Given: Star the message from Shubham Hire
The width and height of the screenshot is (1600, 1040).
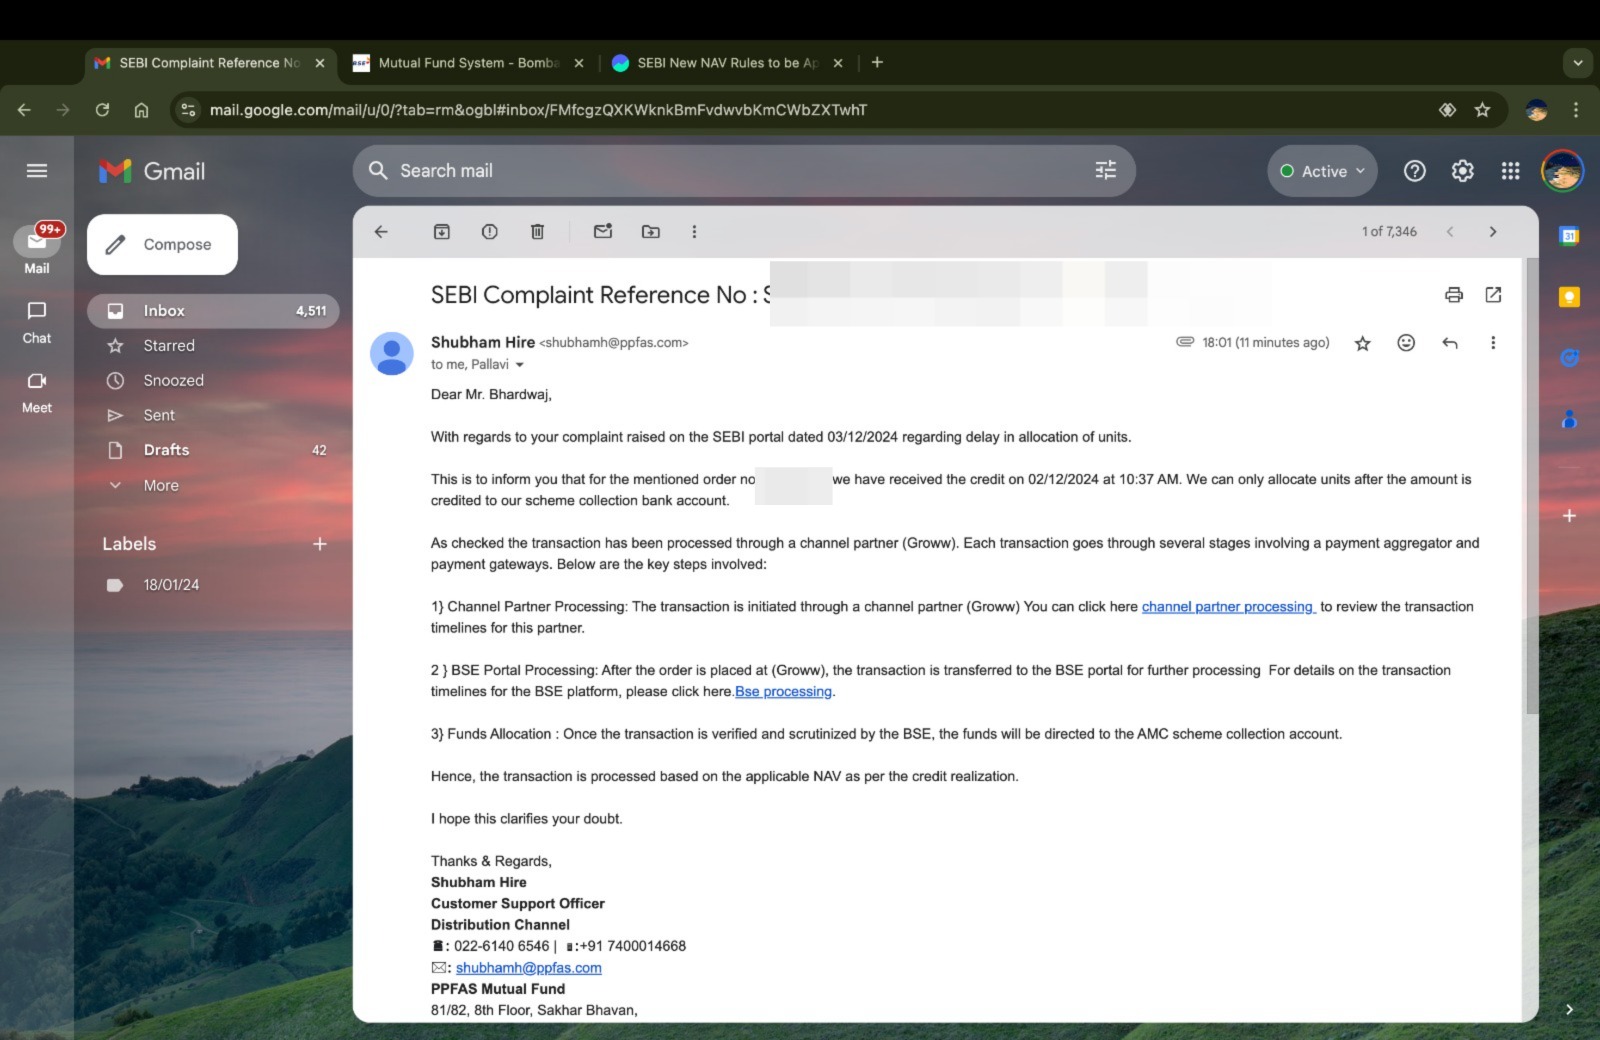Looking at the screenshot, I should tap(1362, 343).
